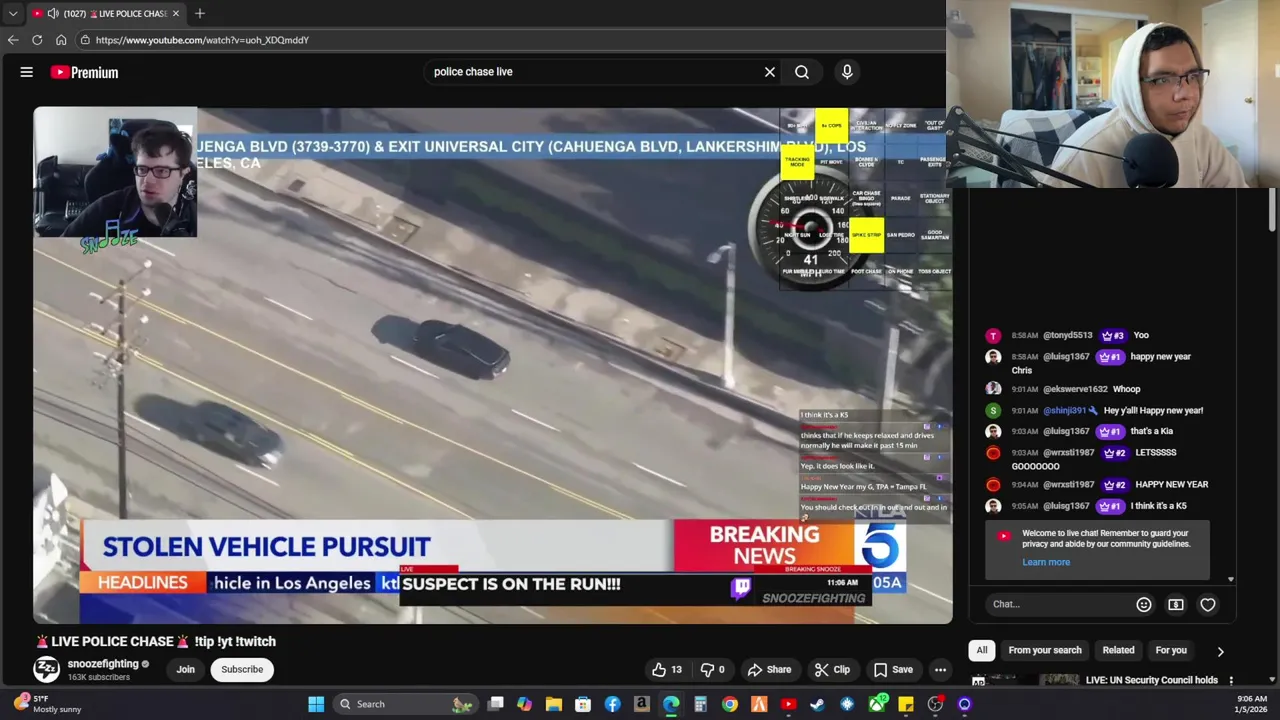Select the 'For you' filter chip

click(1171, 650)
